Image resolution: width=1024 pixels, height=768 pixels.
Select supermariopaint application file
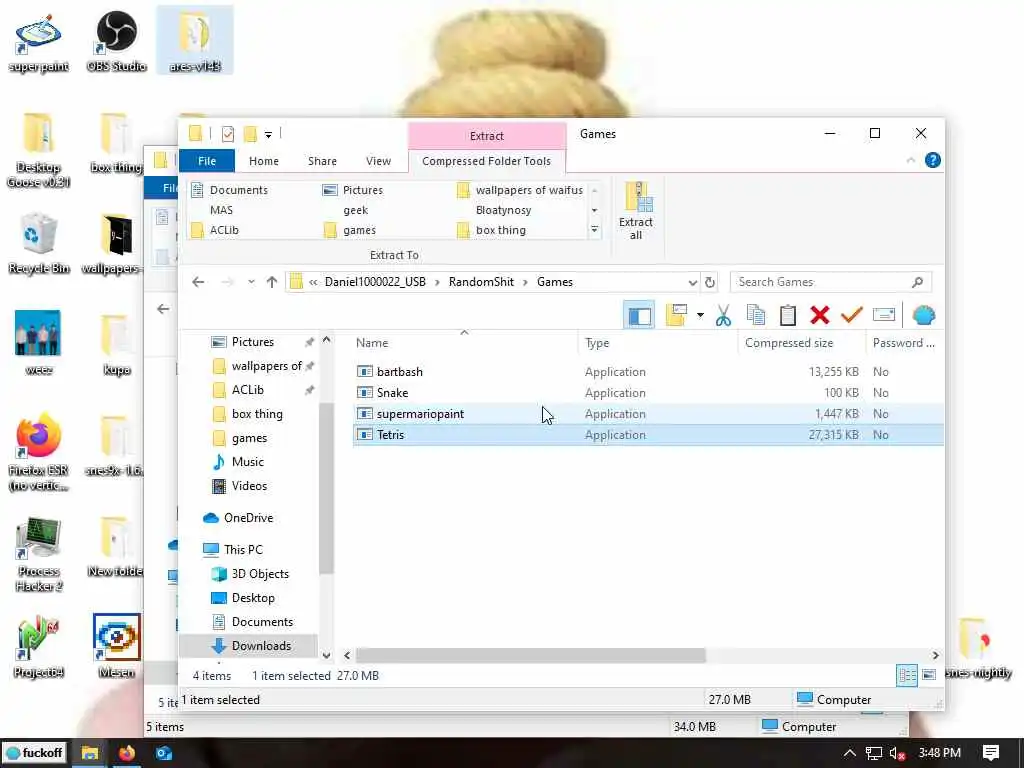coord(420,414)
